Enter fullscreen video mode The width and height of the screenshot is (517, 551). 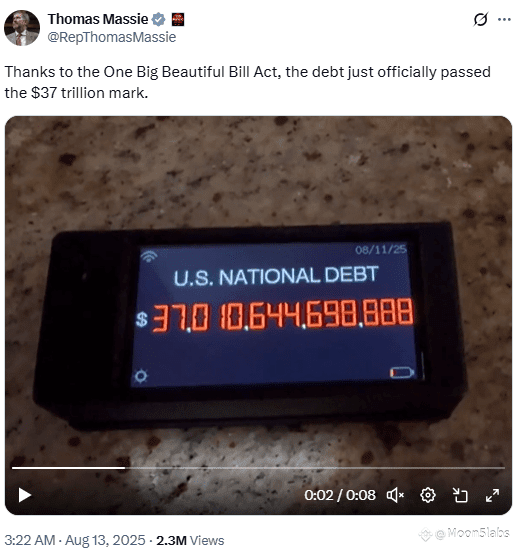click(x=492, y=495)
